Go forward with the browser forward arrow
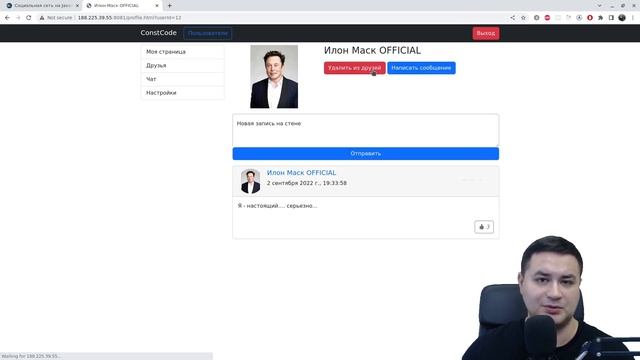This screenshot has width=640, height=360. point(18,18)
